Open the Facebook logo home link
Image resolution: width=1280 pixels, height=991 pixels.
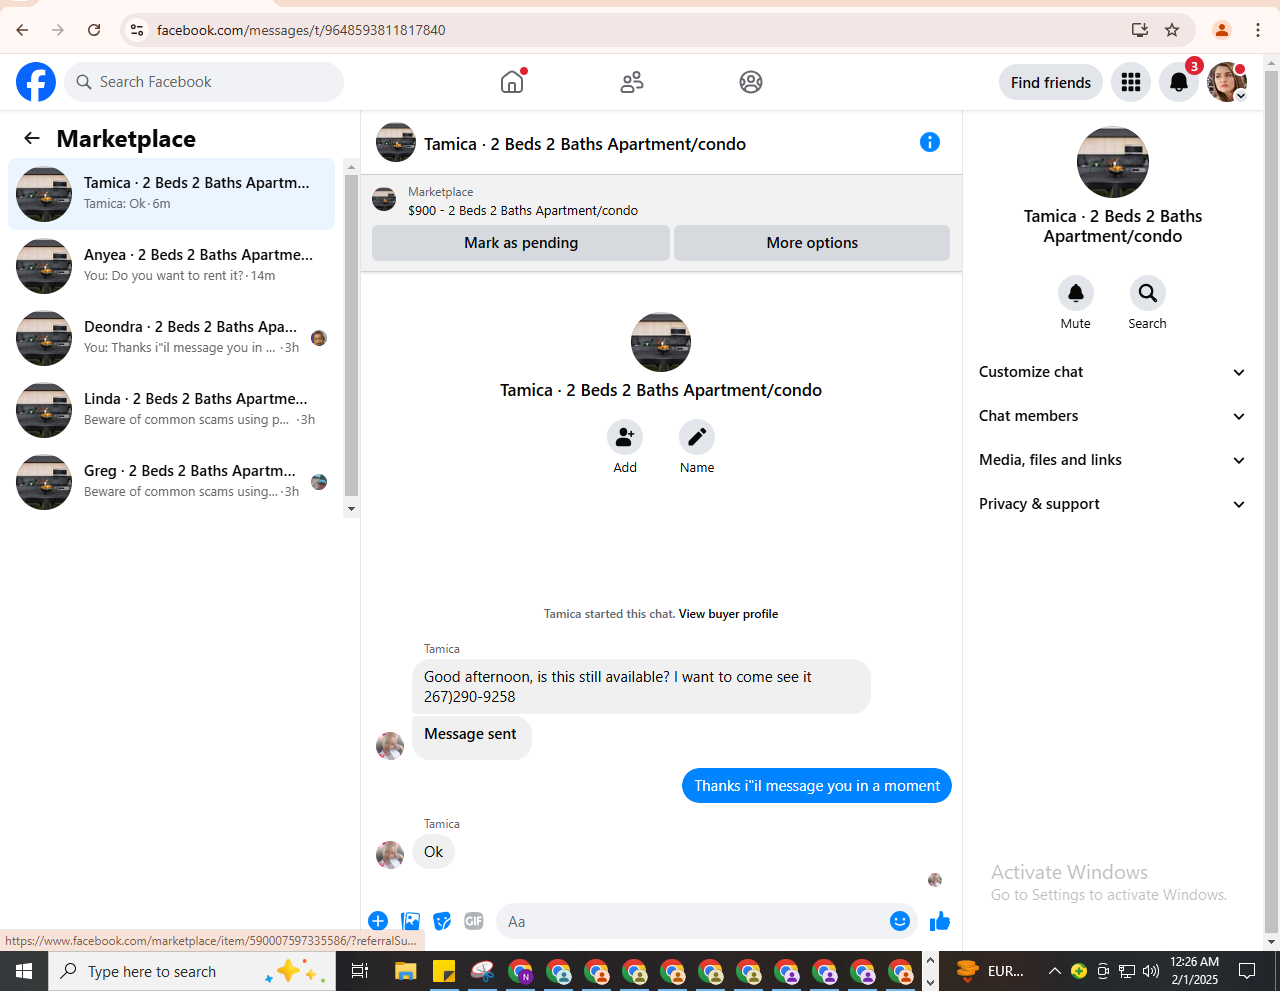coord(36,82)
